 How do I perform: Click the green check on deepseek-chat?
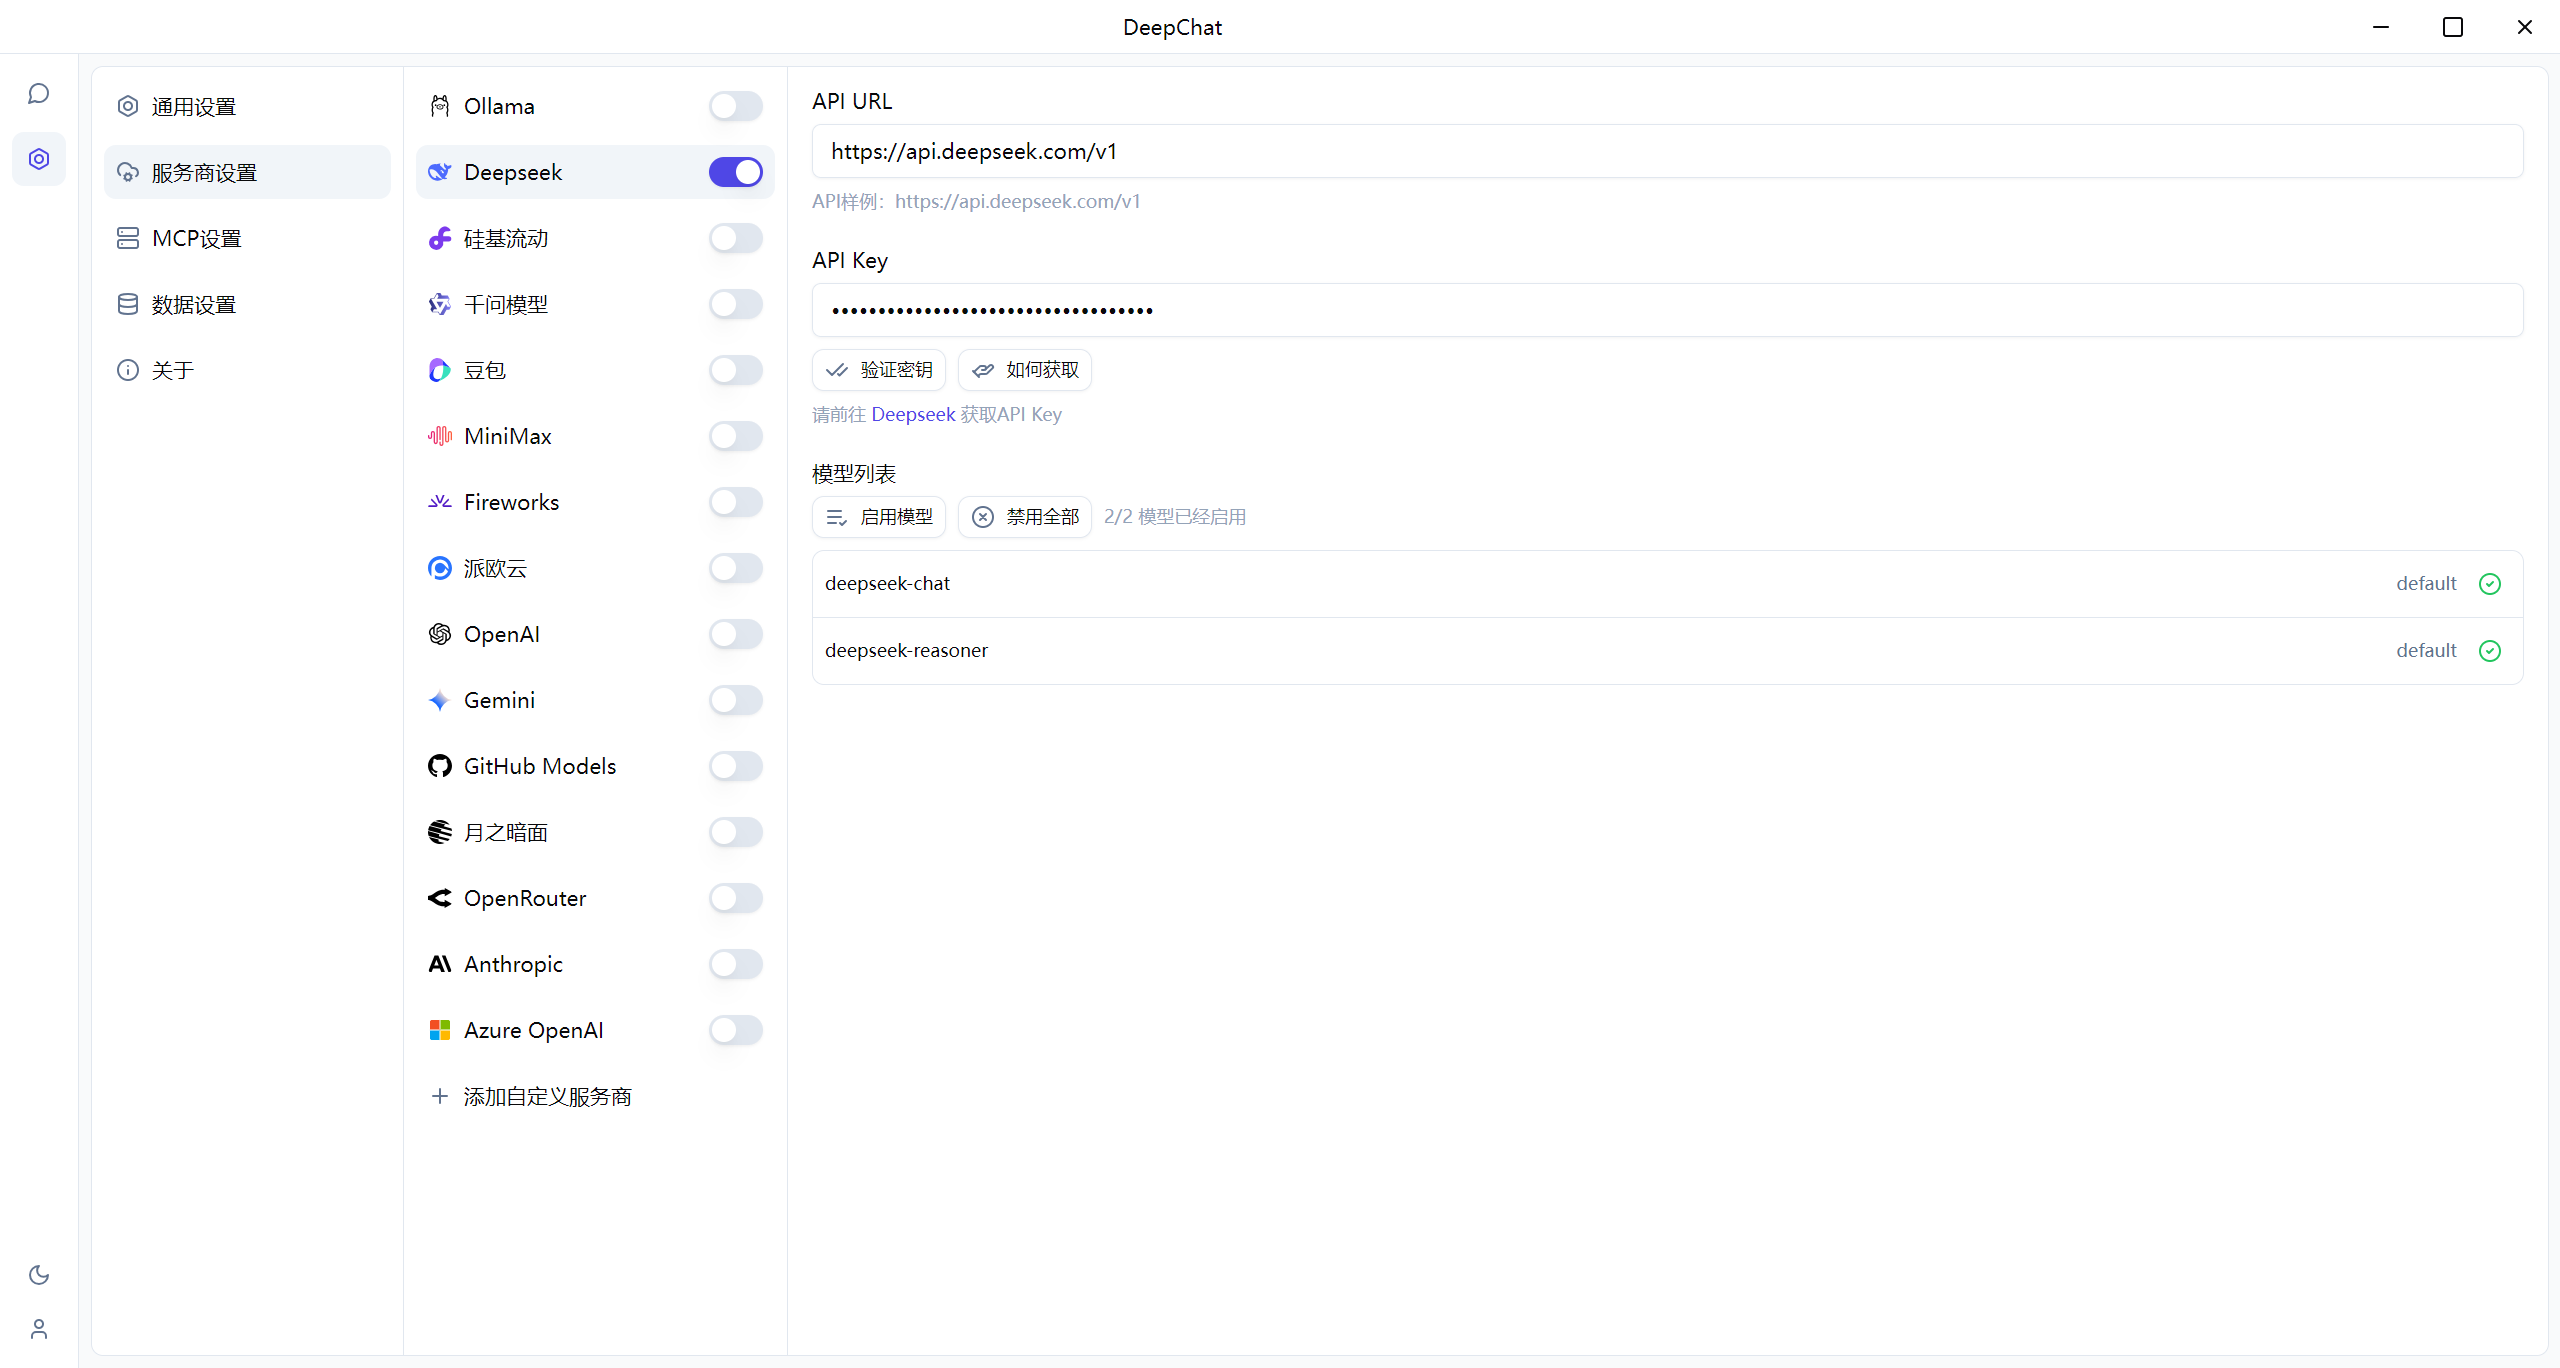[x=2490, y=584]
